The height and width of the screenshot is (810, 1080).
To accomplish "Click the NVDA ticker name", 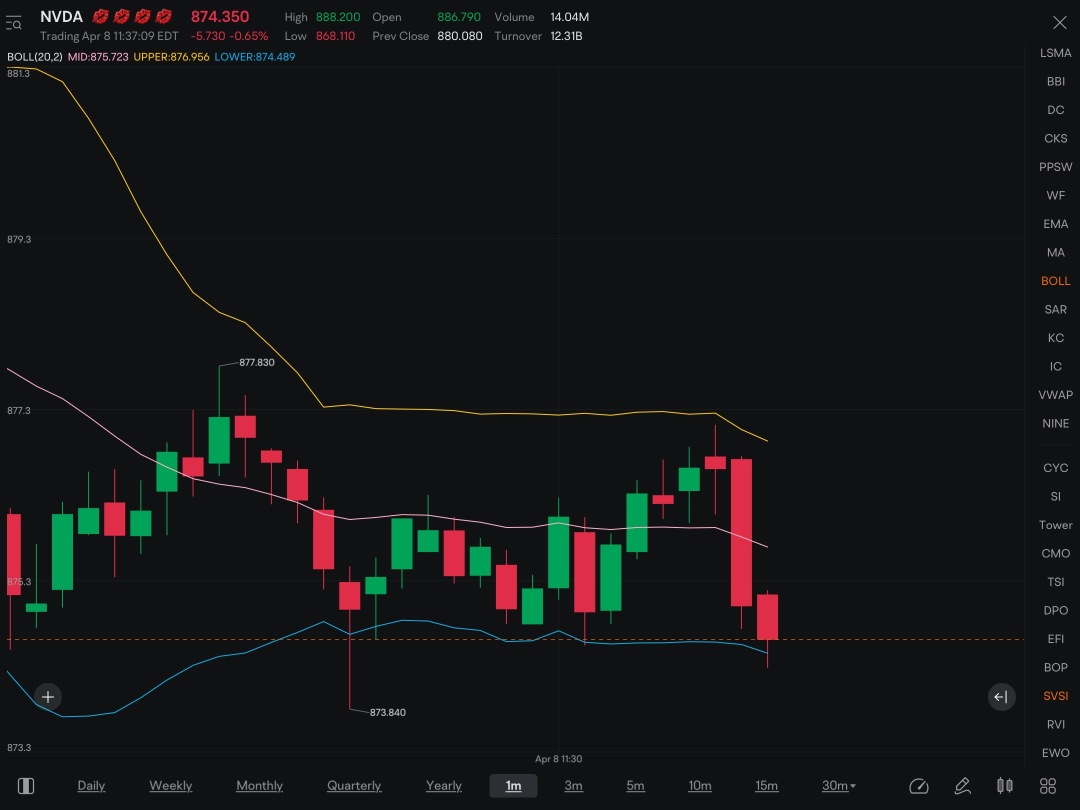I will point(61,17).
